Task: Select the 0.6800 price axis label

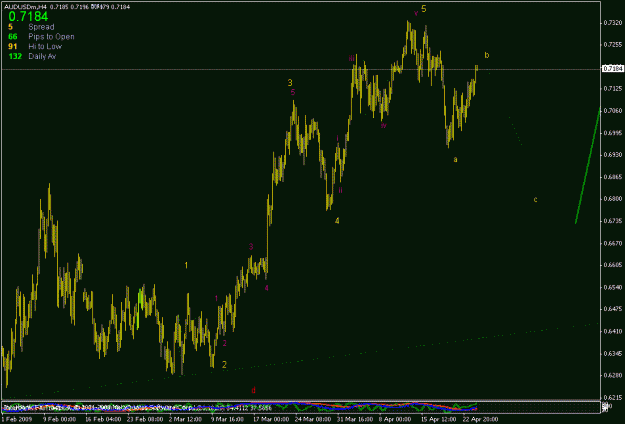Action: [x=614, y=199]
